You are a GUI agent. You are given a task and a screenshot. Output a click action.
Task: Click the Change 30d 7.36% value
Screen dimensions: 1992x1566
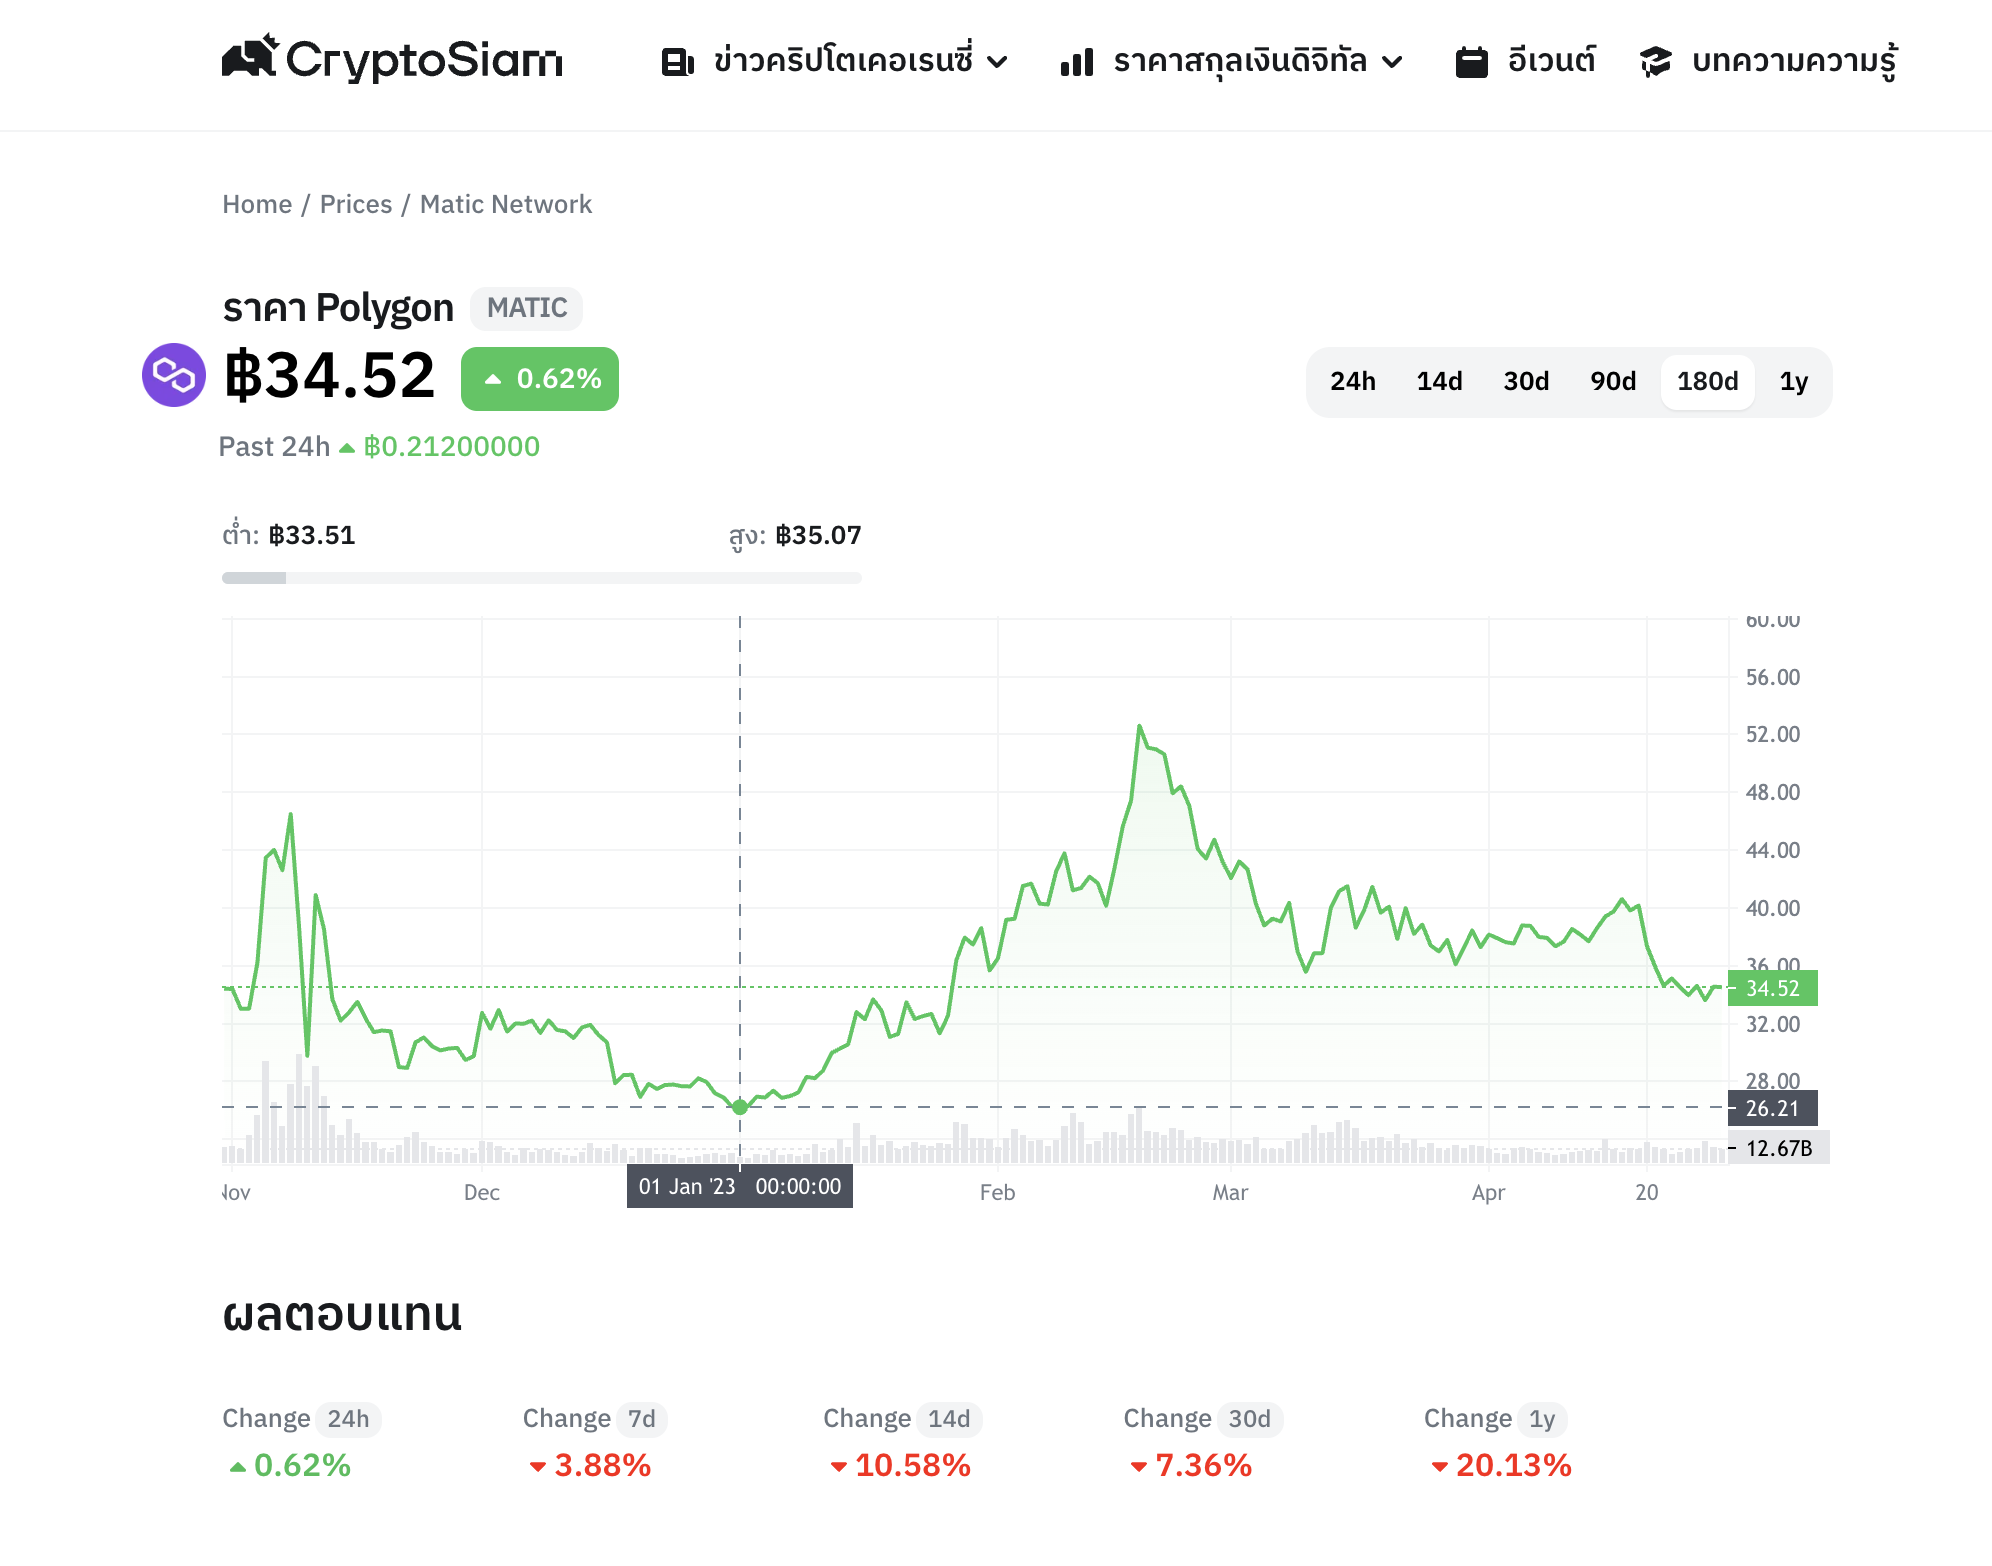coord(1204,1465)
